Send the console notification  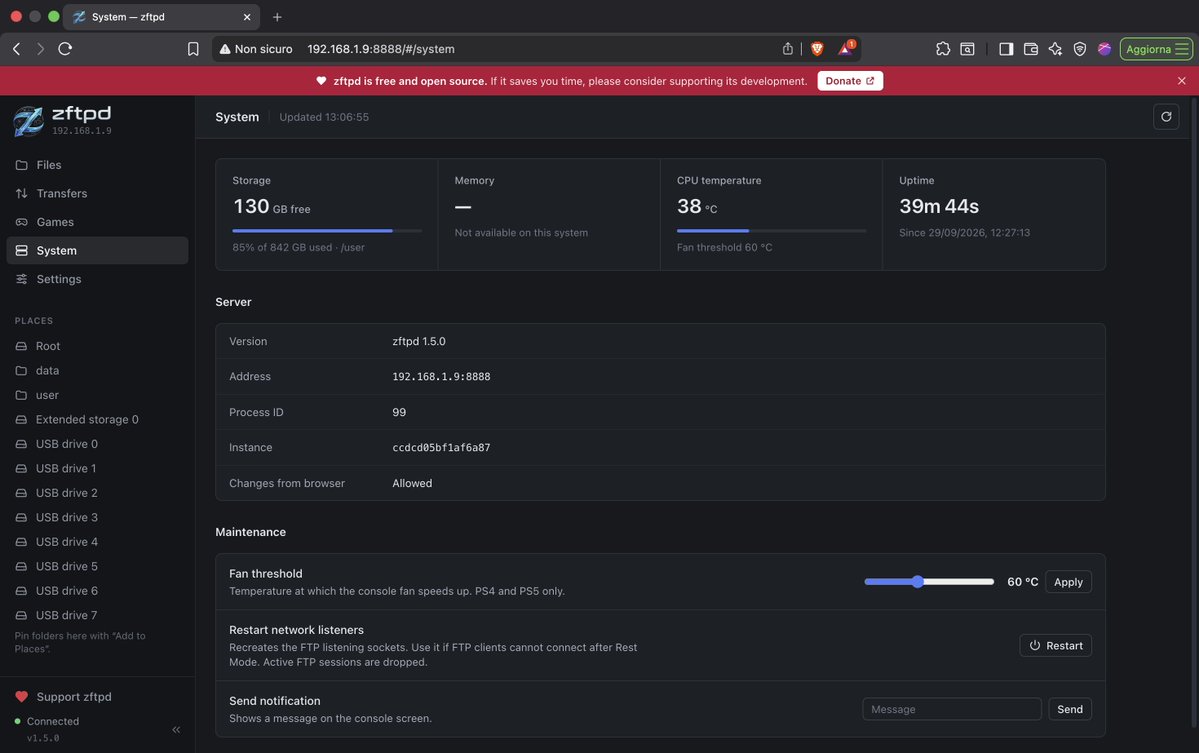1070,709
